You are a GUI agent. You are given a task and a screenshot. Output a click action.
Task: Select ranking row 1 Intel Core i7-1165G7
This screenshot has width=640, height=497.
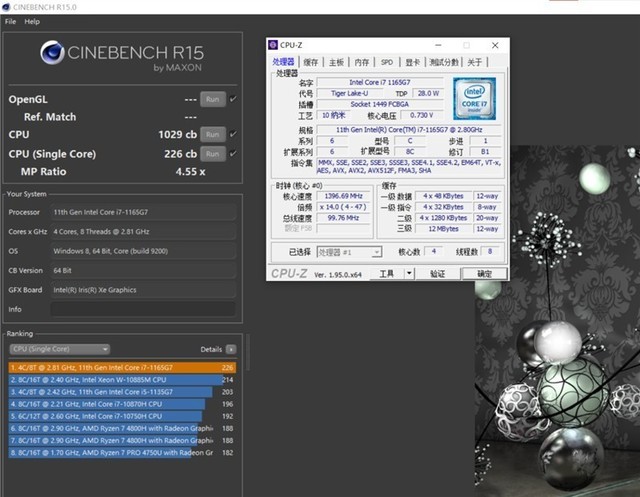pos(122,368)
